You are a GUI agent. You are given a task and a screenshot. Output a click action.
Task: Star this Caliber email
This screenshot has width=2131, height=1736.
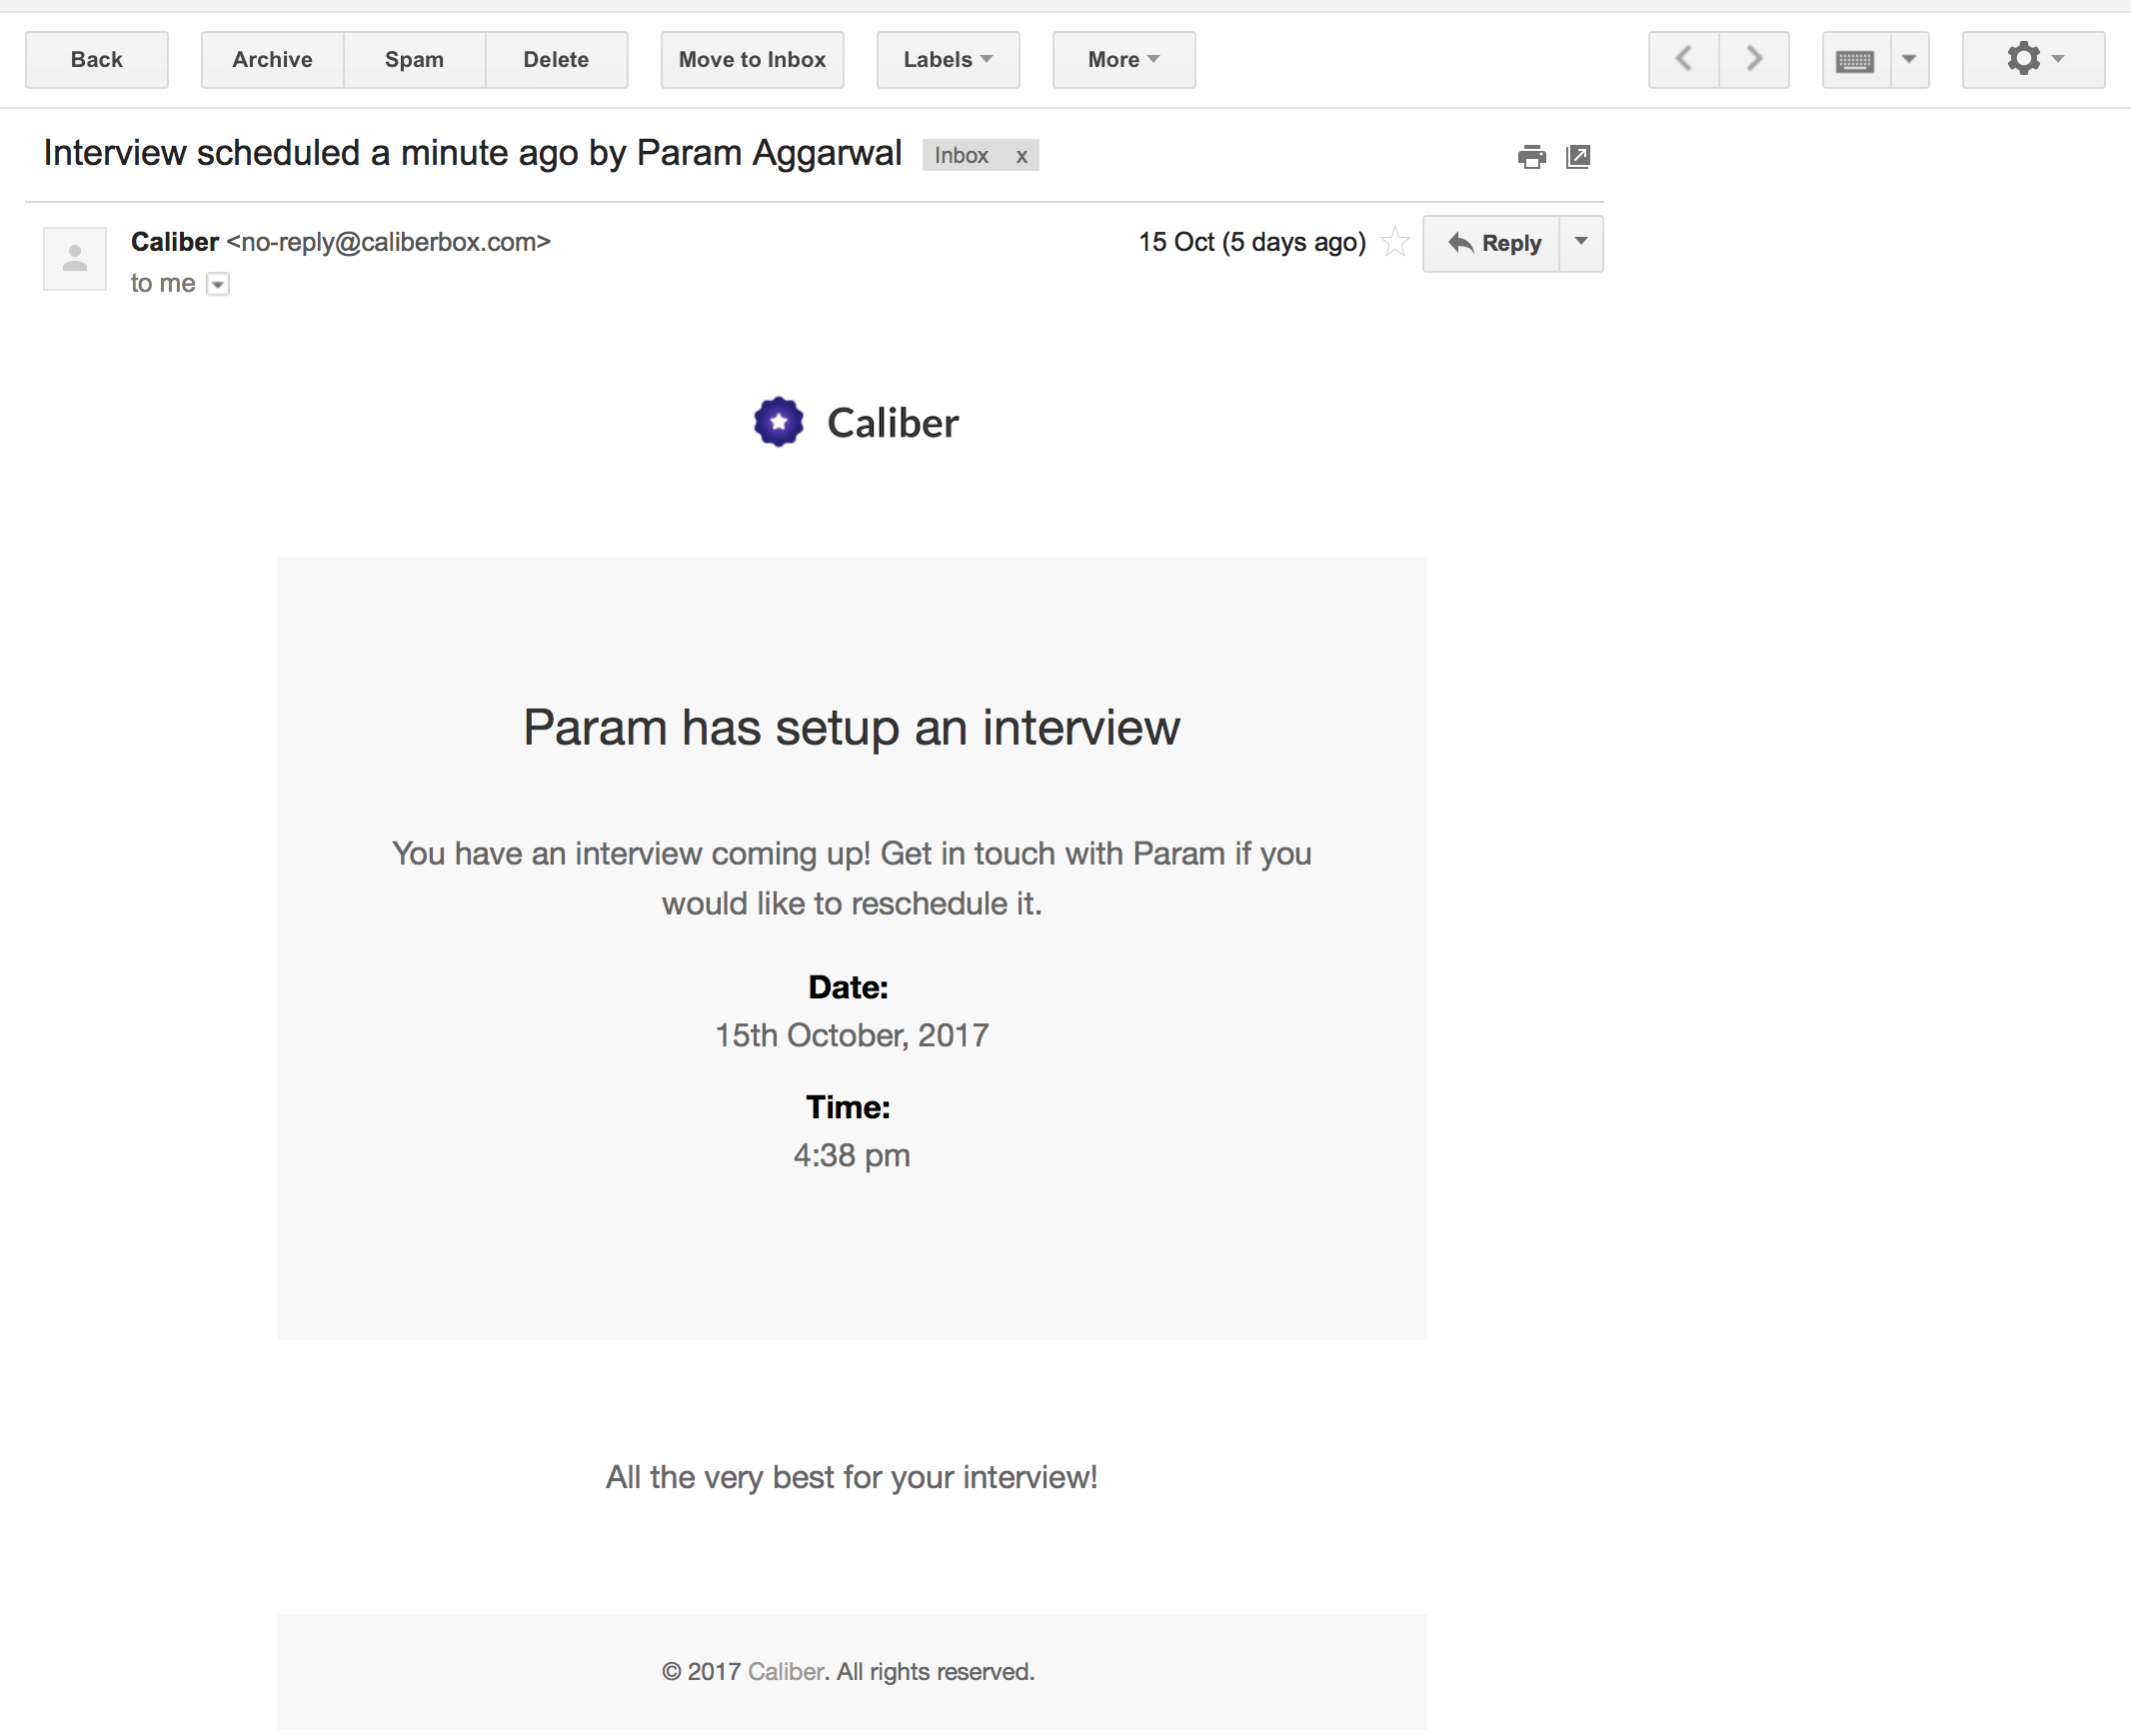tap(1395, 242)
